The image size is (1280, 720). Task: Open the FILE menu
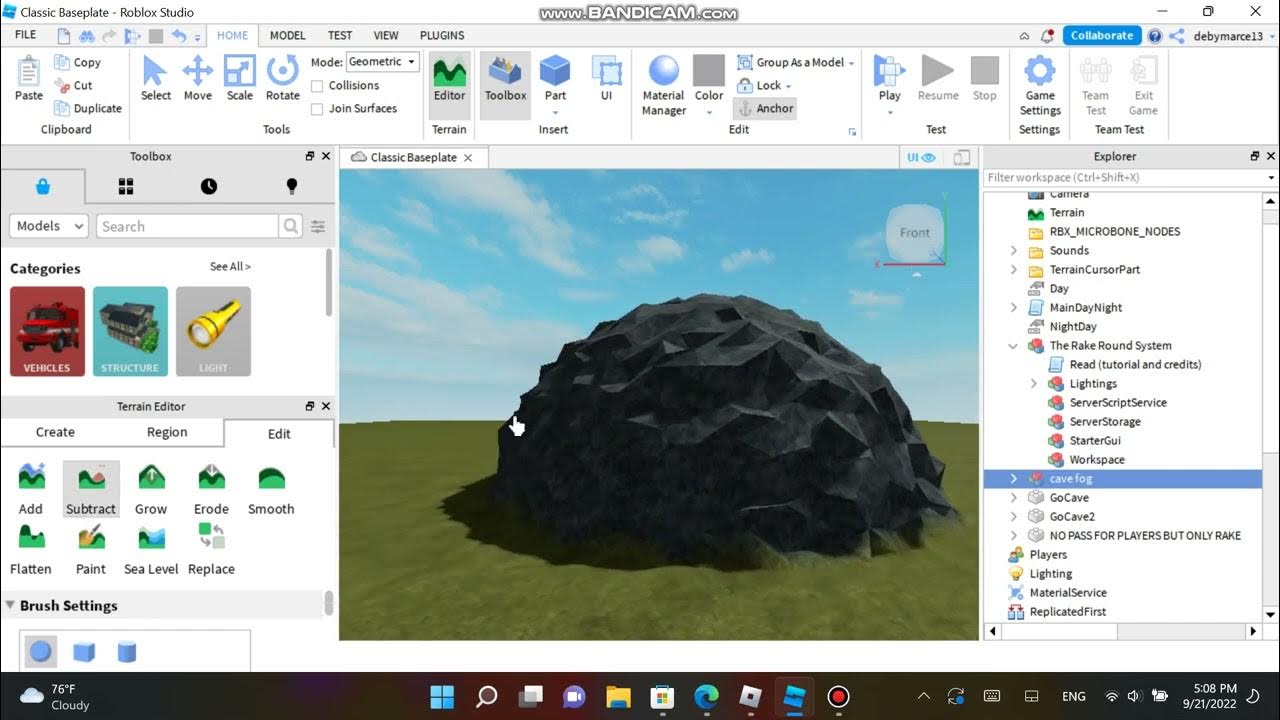[x=26, y=35]
